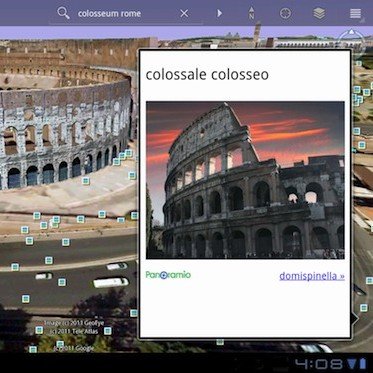Tap the search magnifier icon
The height and width of the screenshot is (373, 373).
63,13
